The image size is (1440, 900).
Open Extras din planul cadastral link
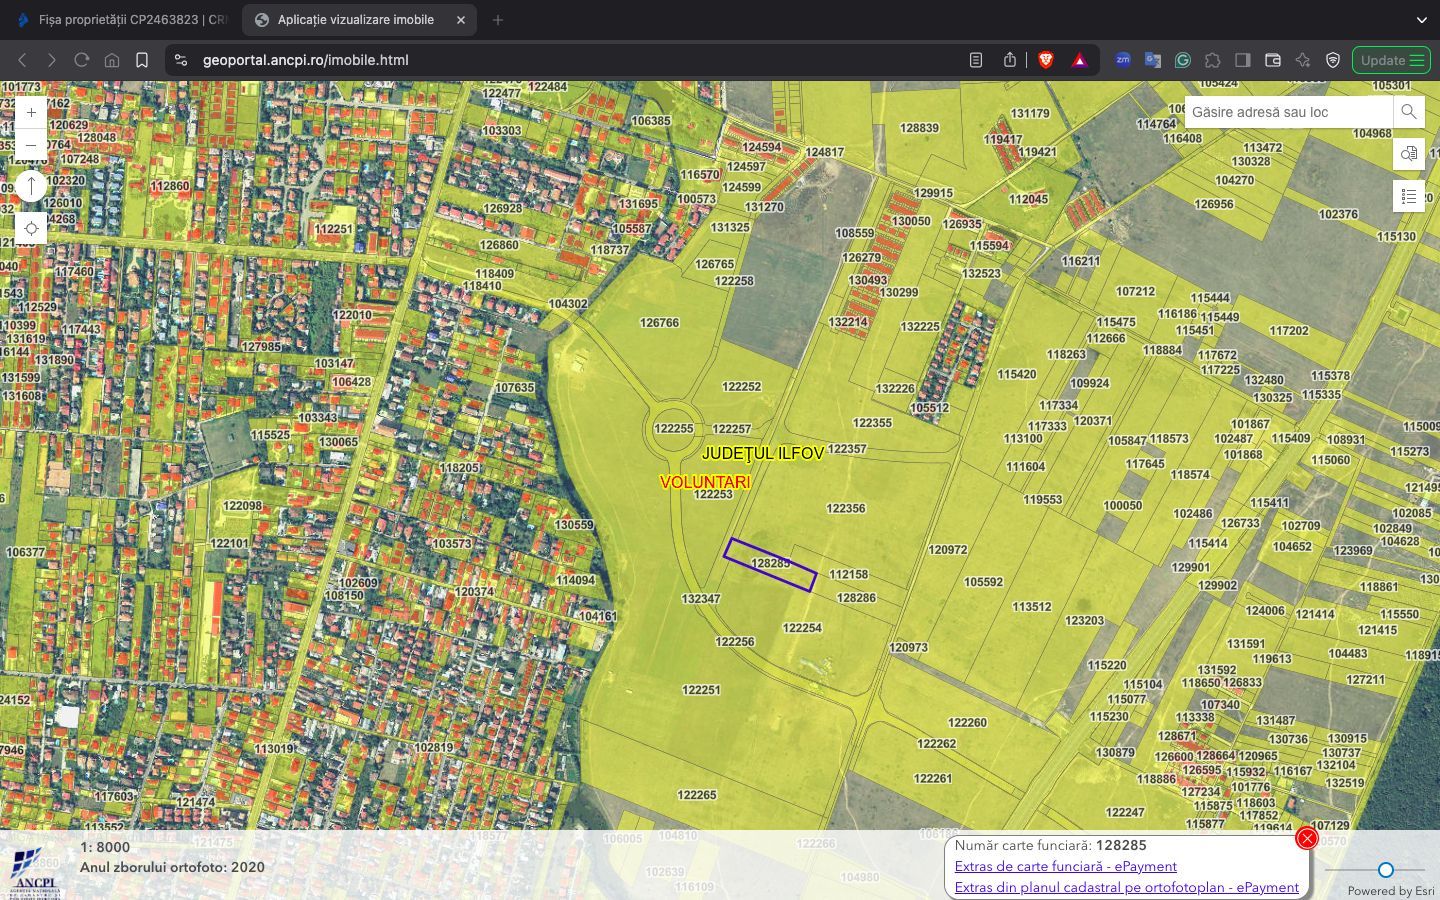pos(1126,887)
